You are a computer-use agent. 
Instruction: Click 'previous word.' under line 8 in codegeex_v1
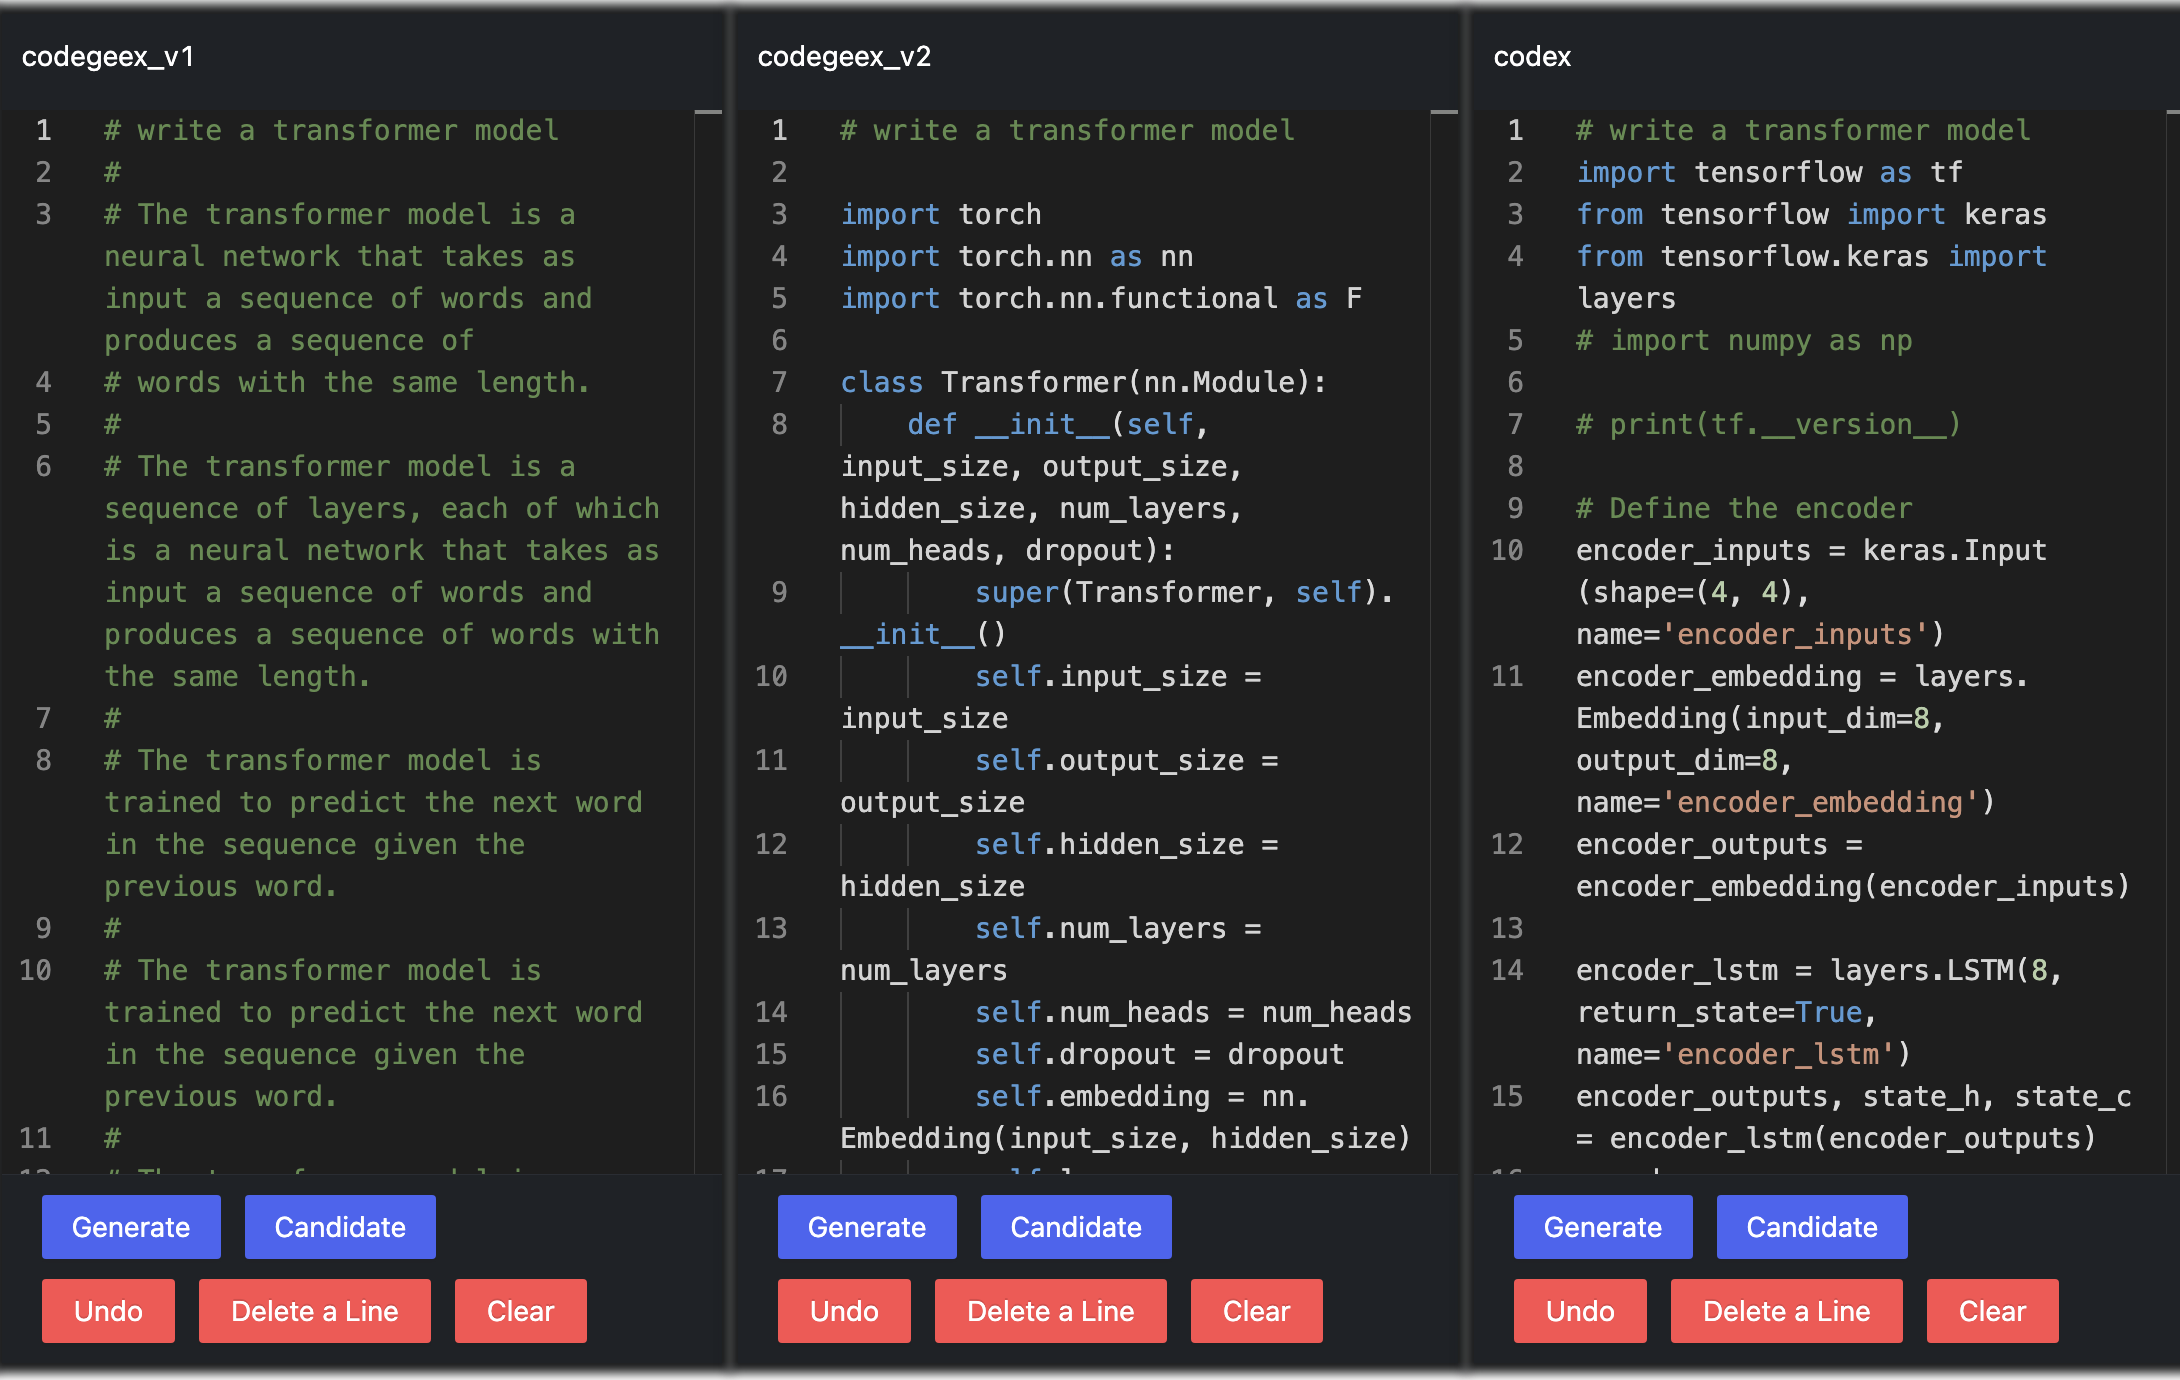[221, 886]
